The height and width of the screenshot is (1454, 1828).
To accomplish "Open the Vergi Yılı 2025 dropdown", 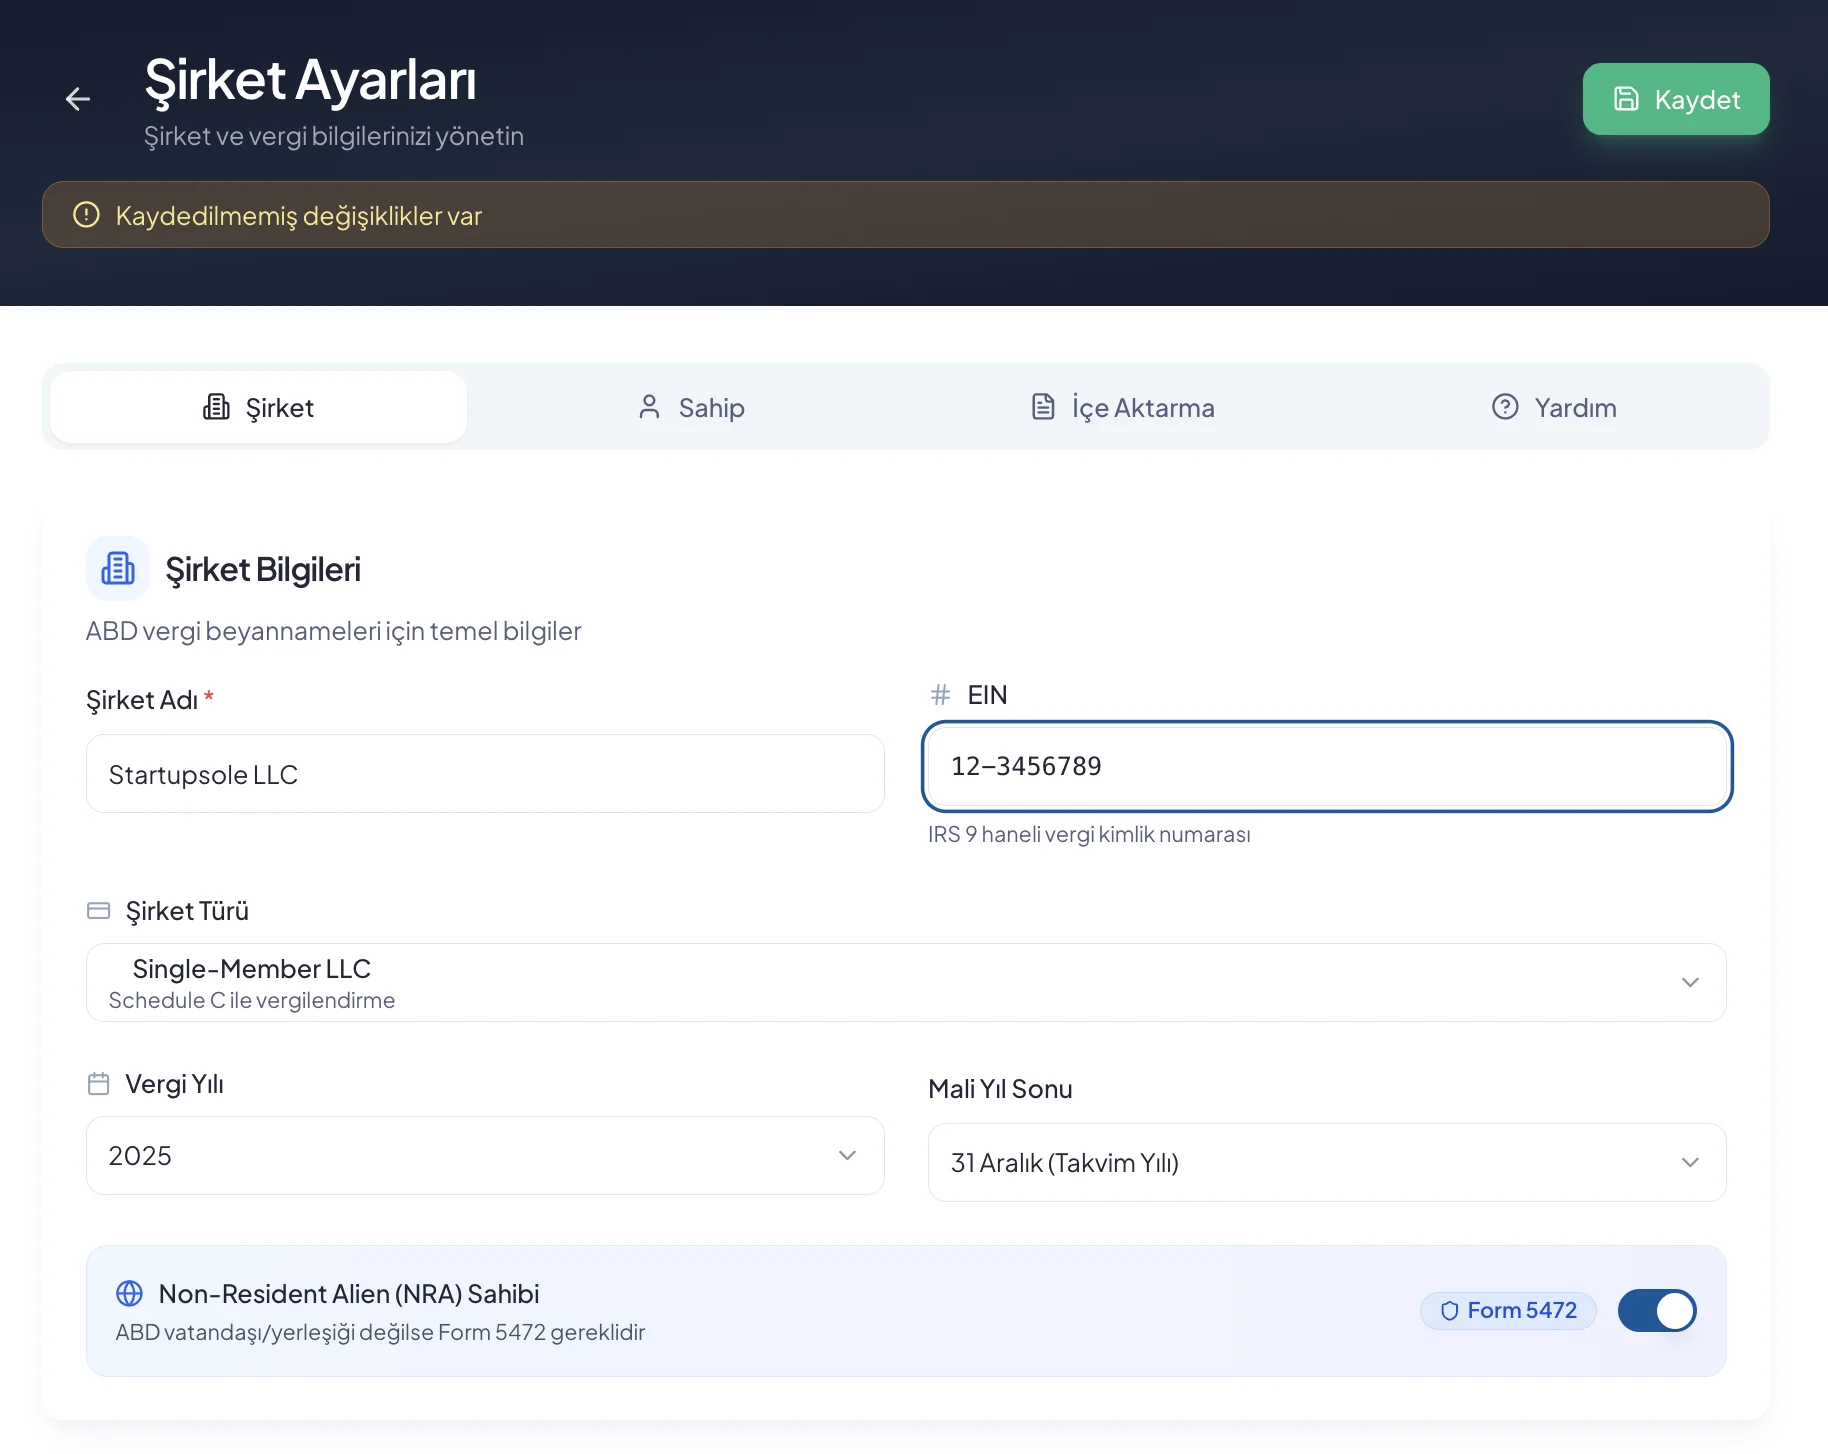I will point(485,1155).
